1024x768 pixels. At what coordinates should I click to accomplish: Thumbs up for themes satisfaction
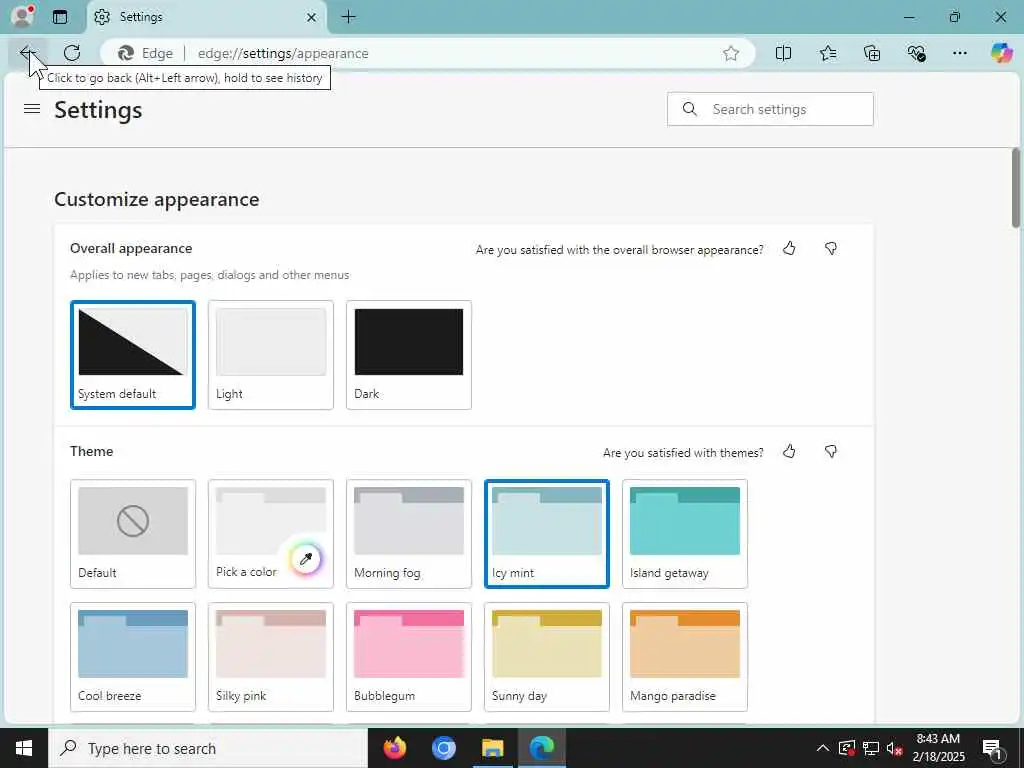tap(789, 451)
